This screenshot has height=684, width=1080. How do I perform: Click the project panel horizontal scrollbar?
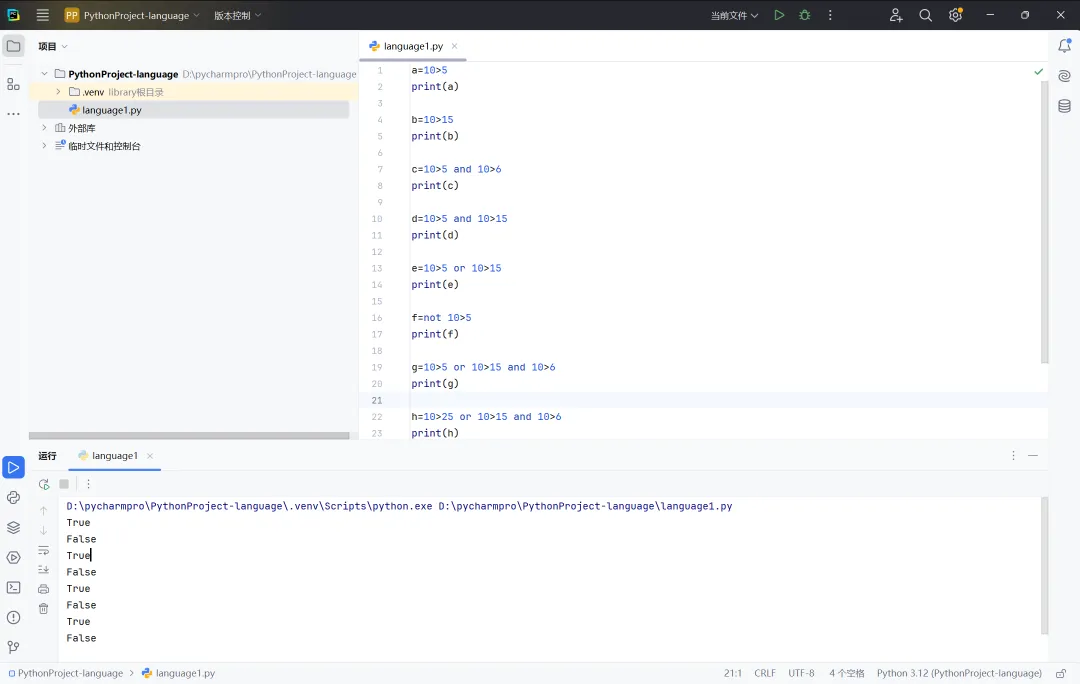coord(189,435)
